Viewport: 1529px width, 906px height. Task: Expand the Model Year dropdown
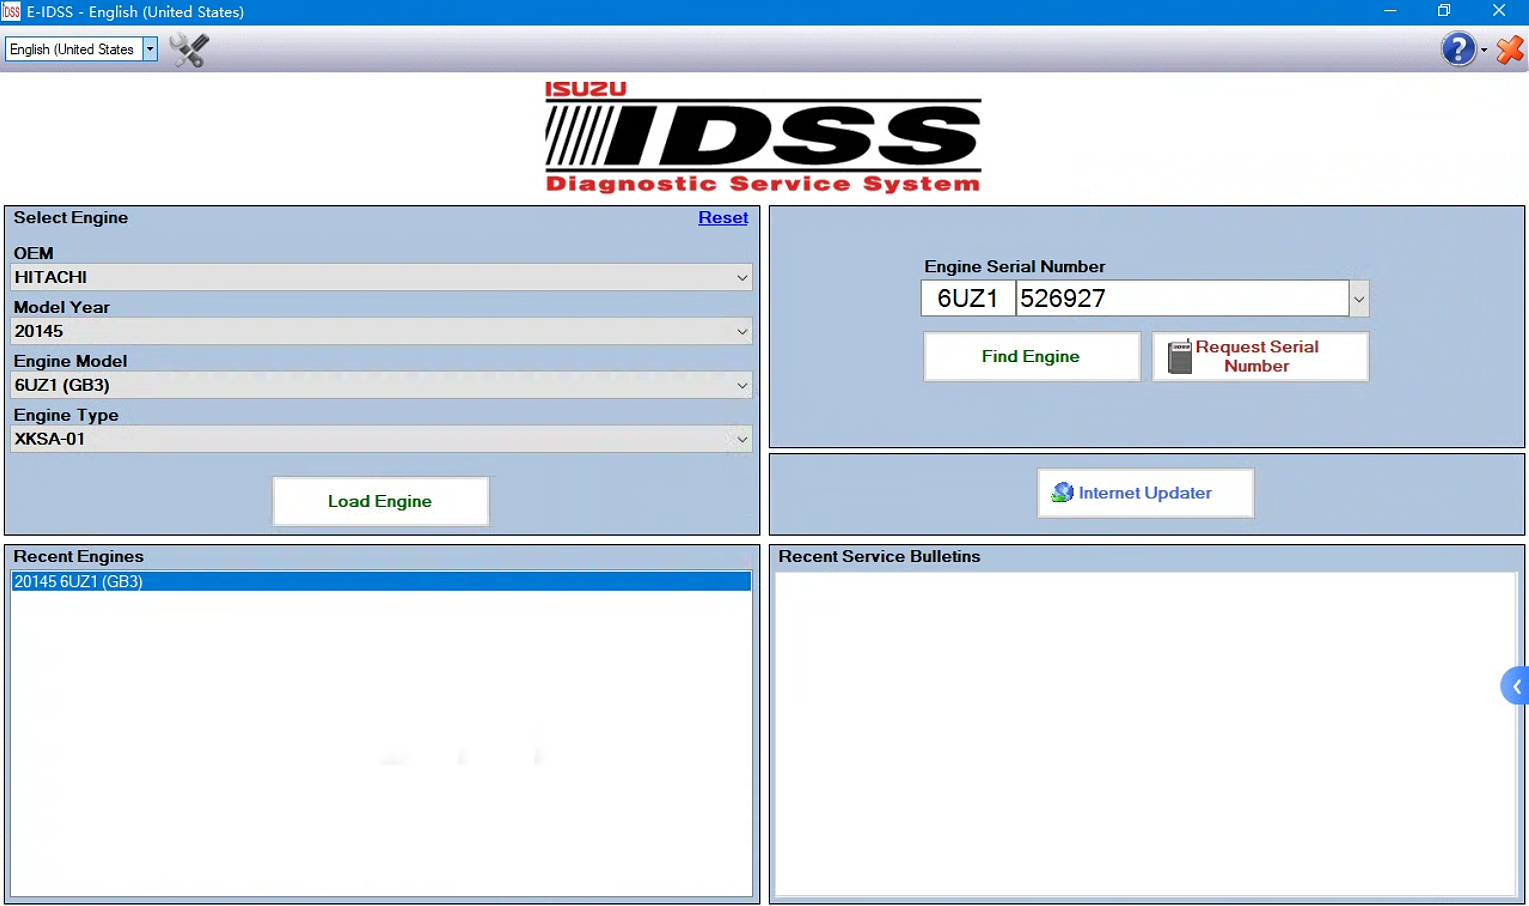[741, 331]
